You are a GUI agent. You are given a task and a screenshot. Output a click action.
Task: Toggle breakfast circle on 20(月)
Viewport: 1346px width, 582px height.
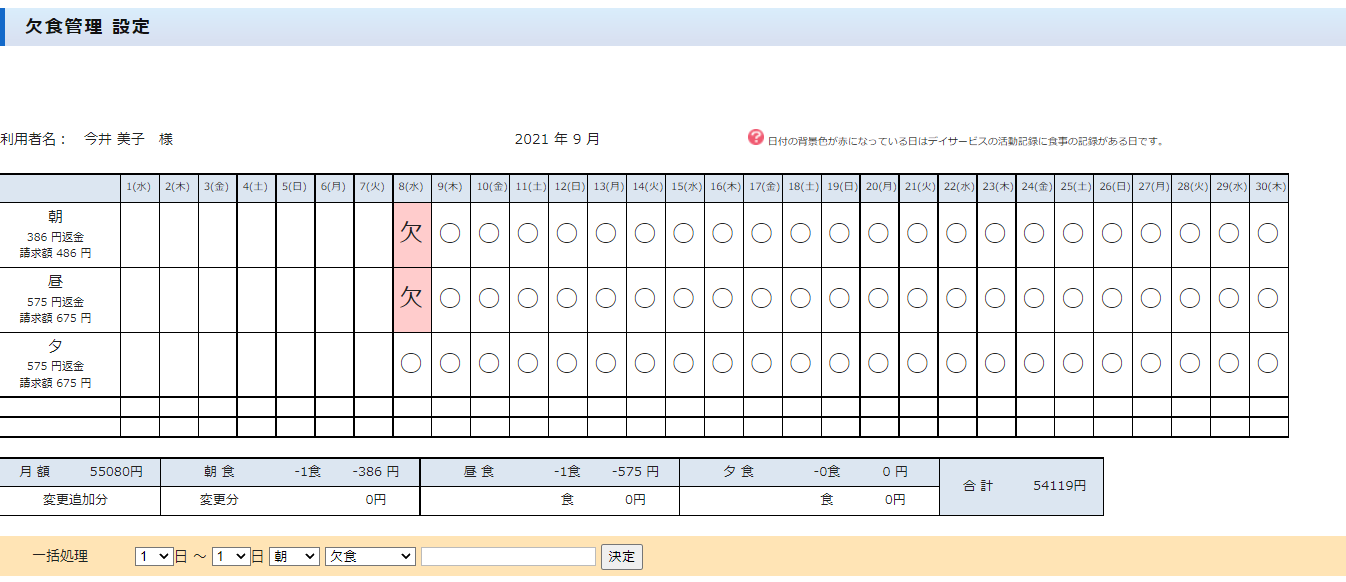pyautogui.click(x=878, y=233)
